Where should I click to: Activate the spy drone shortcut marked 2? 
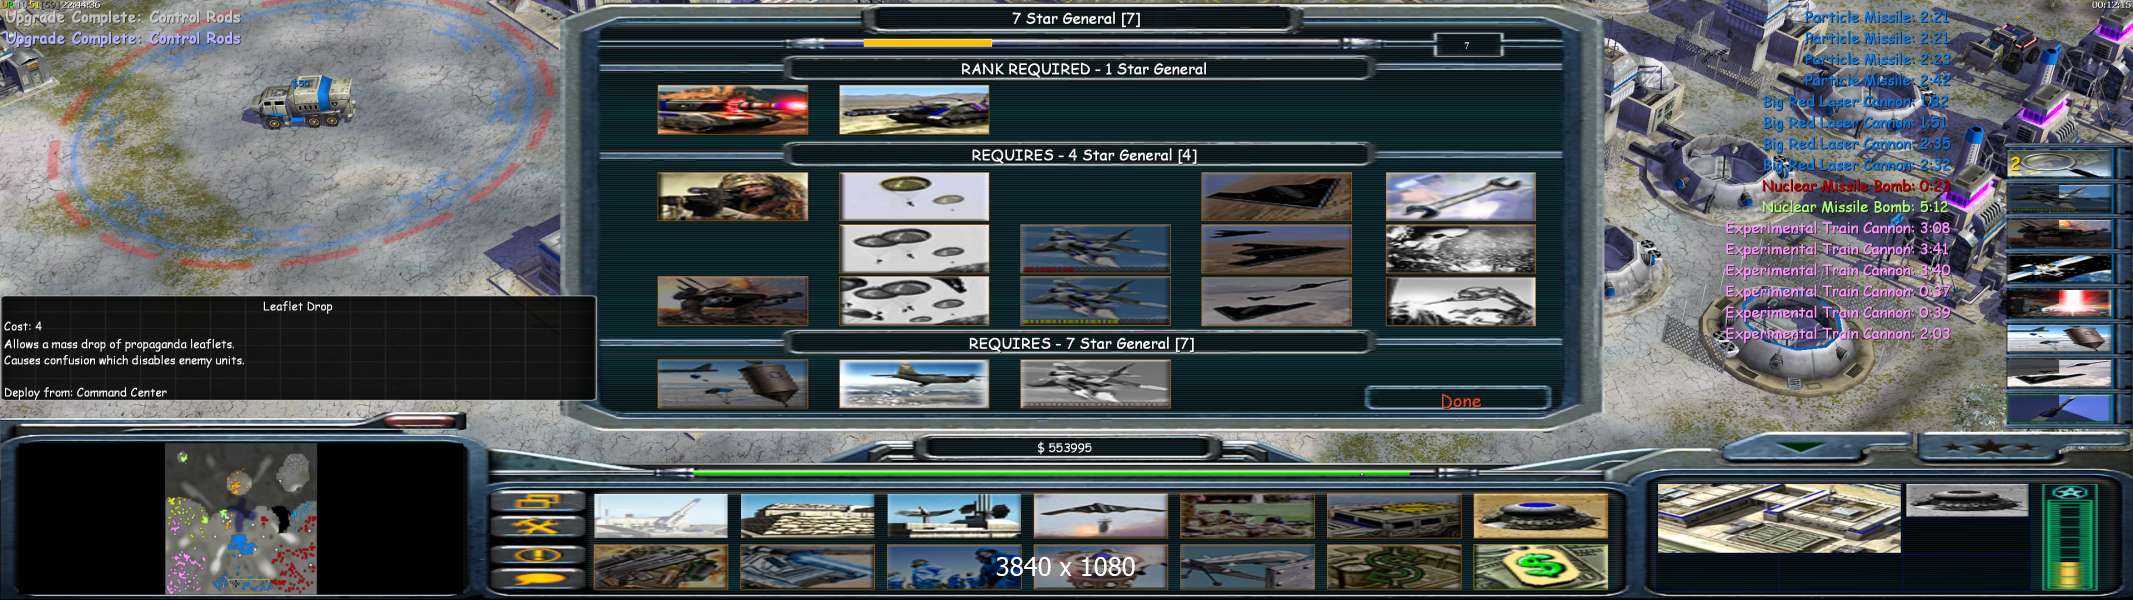2059,164
